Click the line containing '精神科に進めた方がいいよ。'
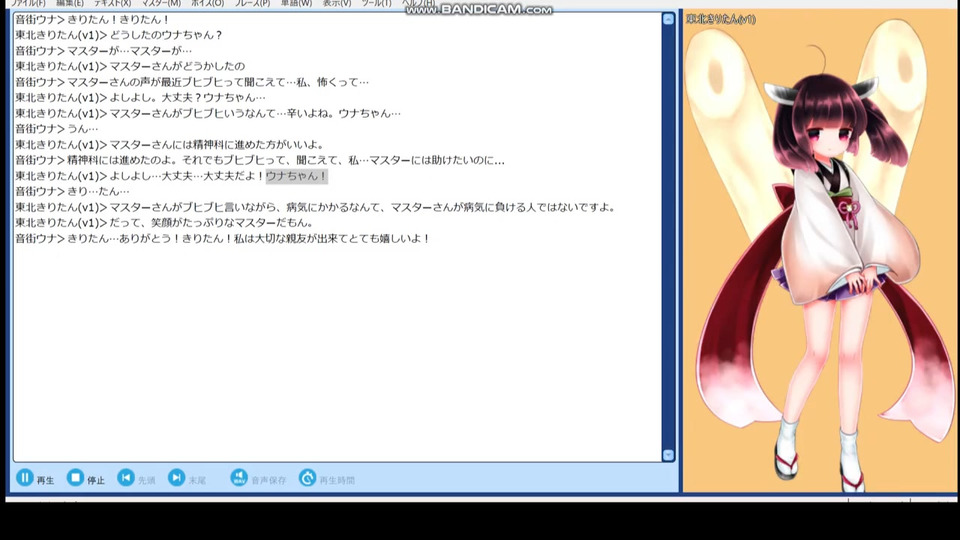The width and height of the screenshot is (960, 540). point(170,144)
